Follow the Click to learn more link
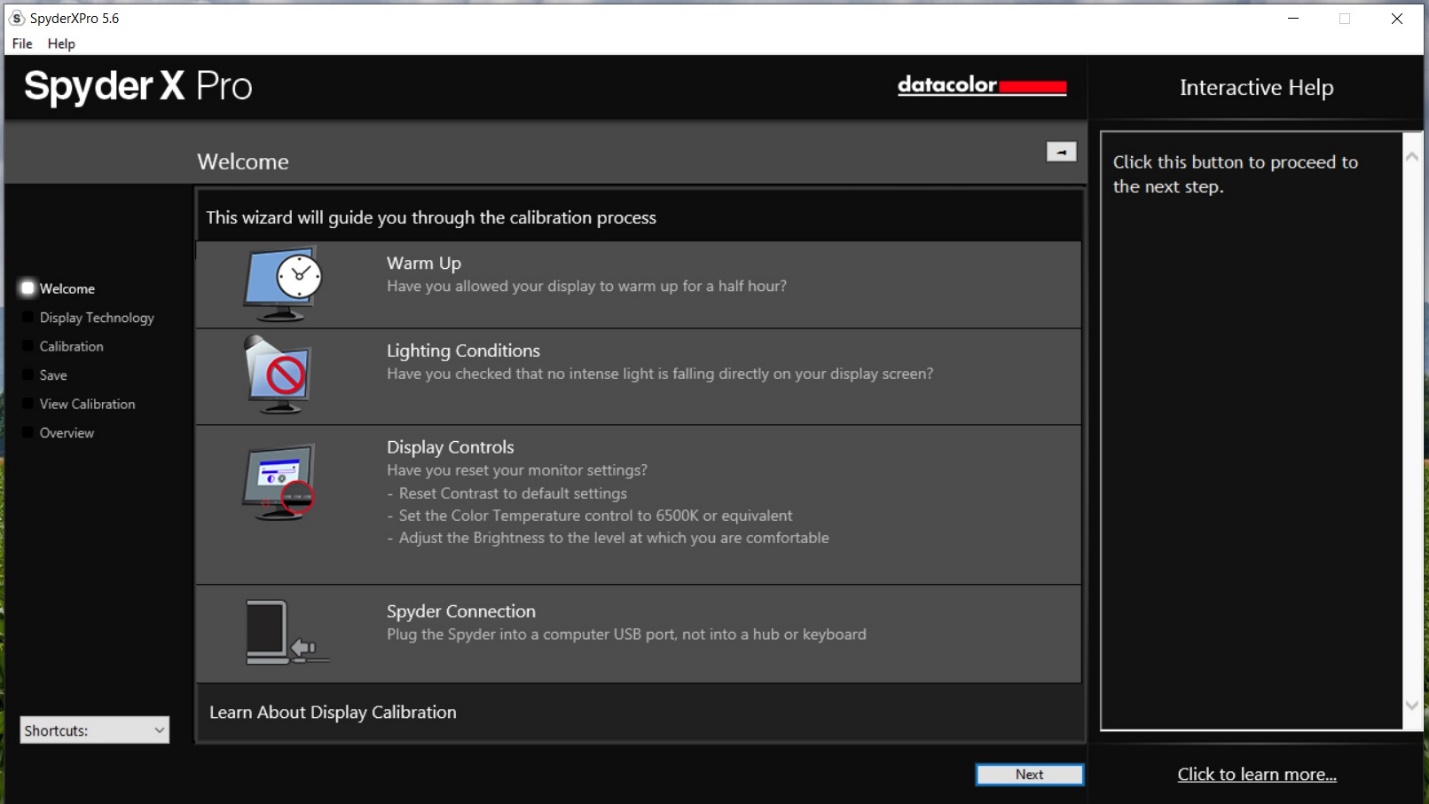 pos(1256,775)
